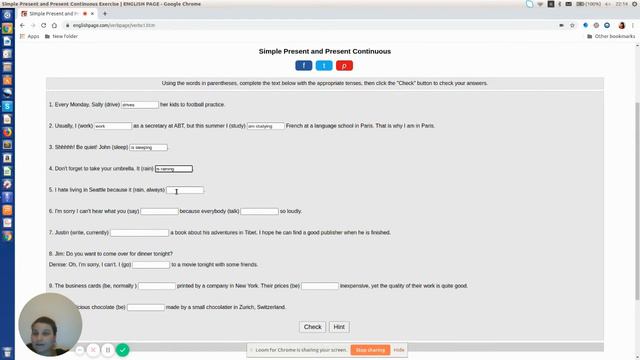Viewport: 640px width, 360px height.
Task: Select the study answer field in sentence 2
Action: 266,126
